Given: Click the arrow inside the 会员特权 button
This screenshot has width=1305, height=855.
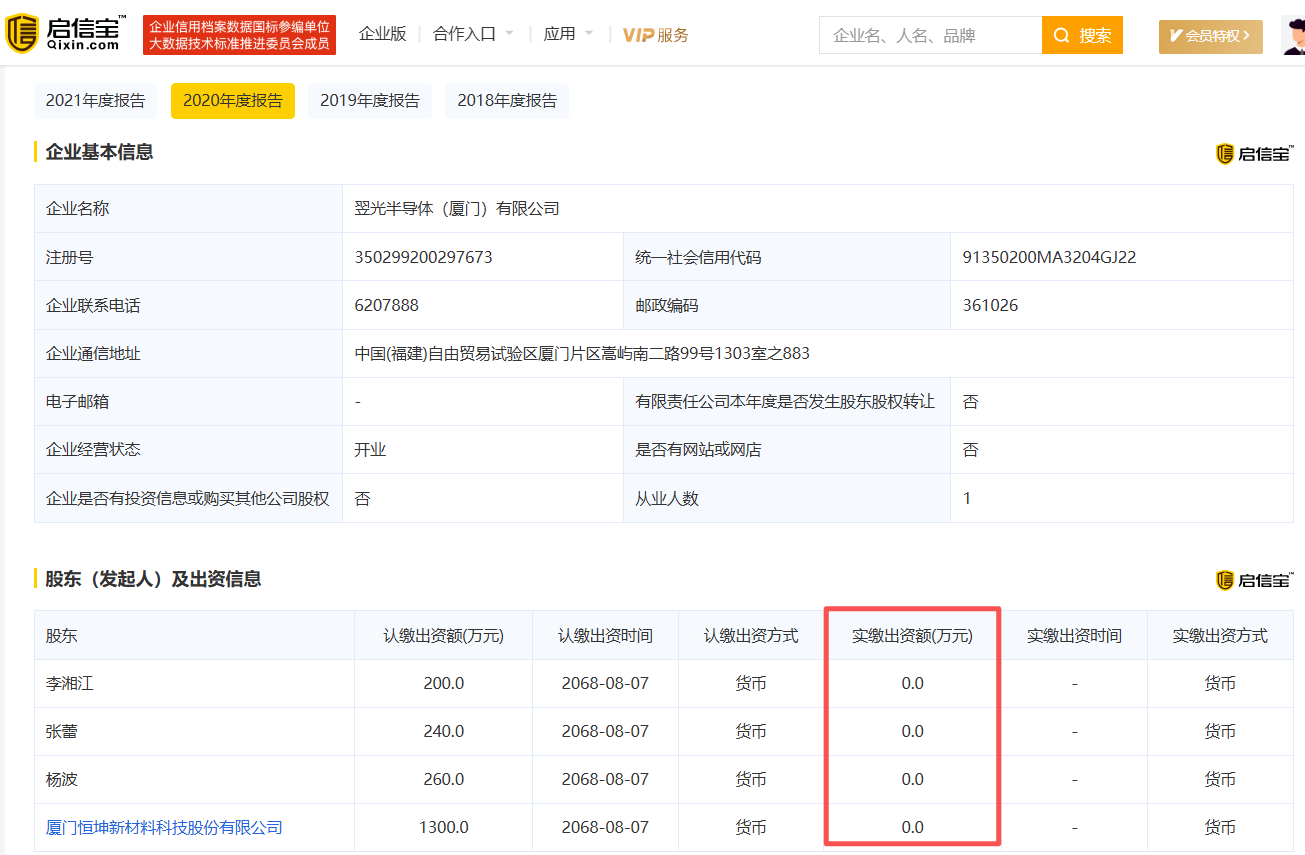Looking at the screenshot, I should (x=1245, y=35).
